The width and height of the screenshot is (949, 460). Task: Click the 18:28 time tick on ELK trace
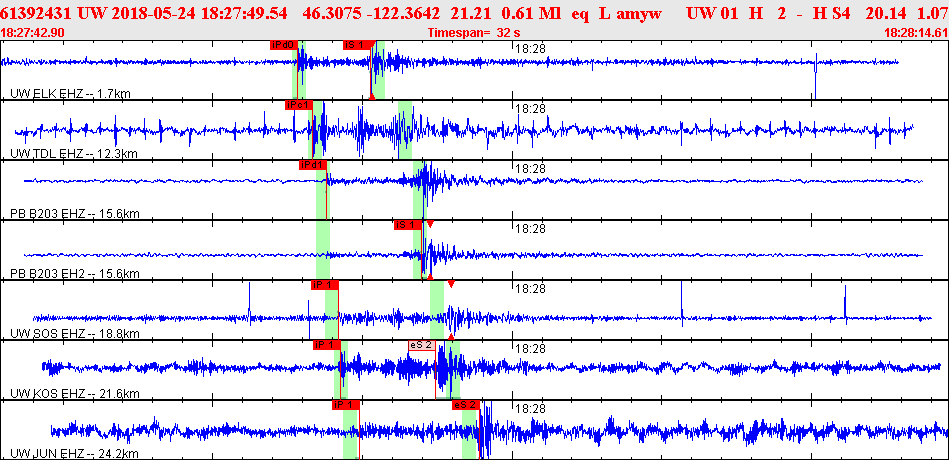pyautogui.click(x=530, y=49)
